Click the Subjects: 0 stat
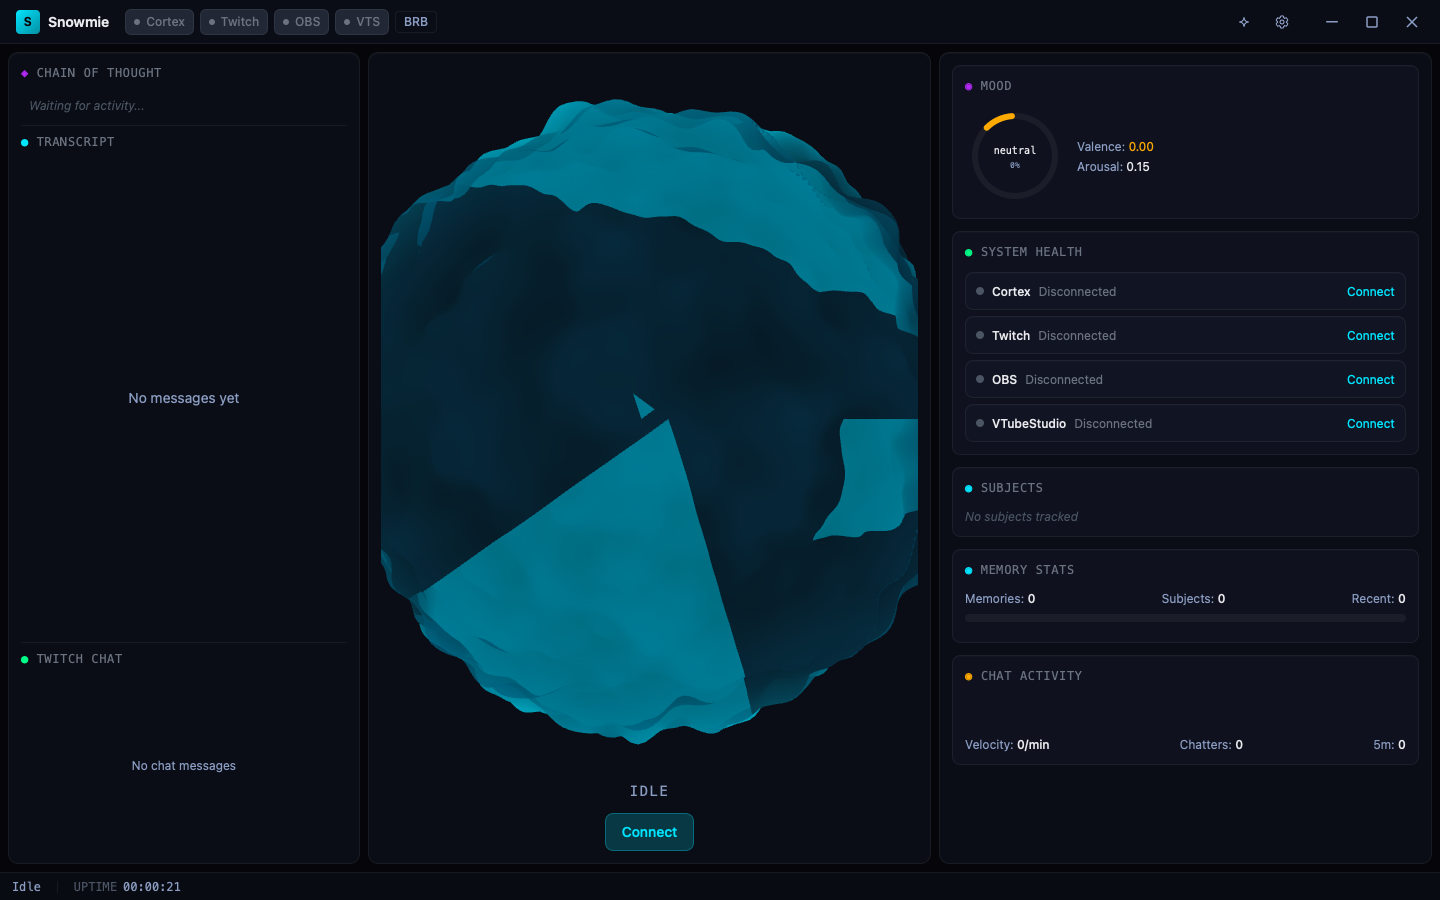 pyautogui.click(x=1193, y=599)
